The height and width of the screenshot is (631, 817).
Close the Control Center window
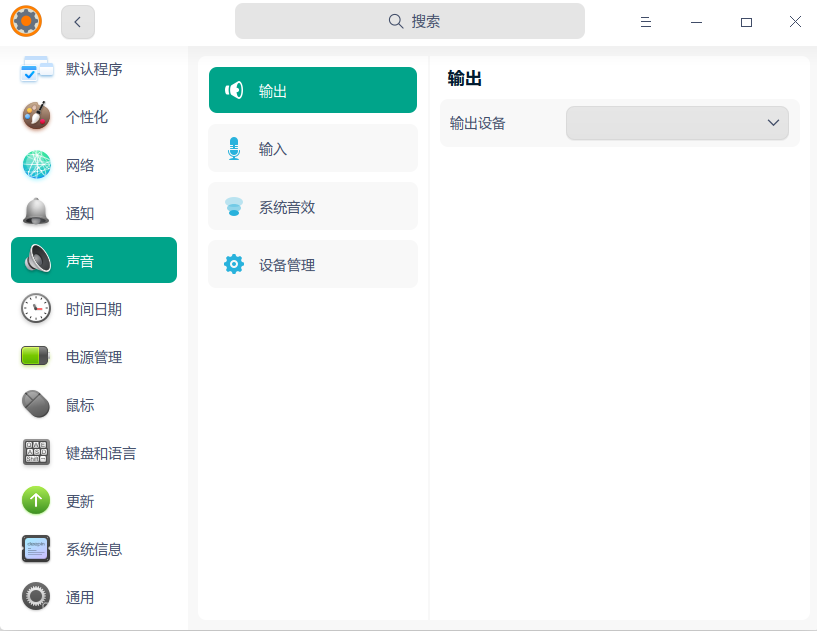coord(795,22)
